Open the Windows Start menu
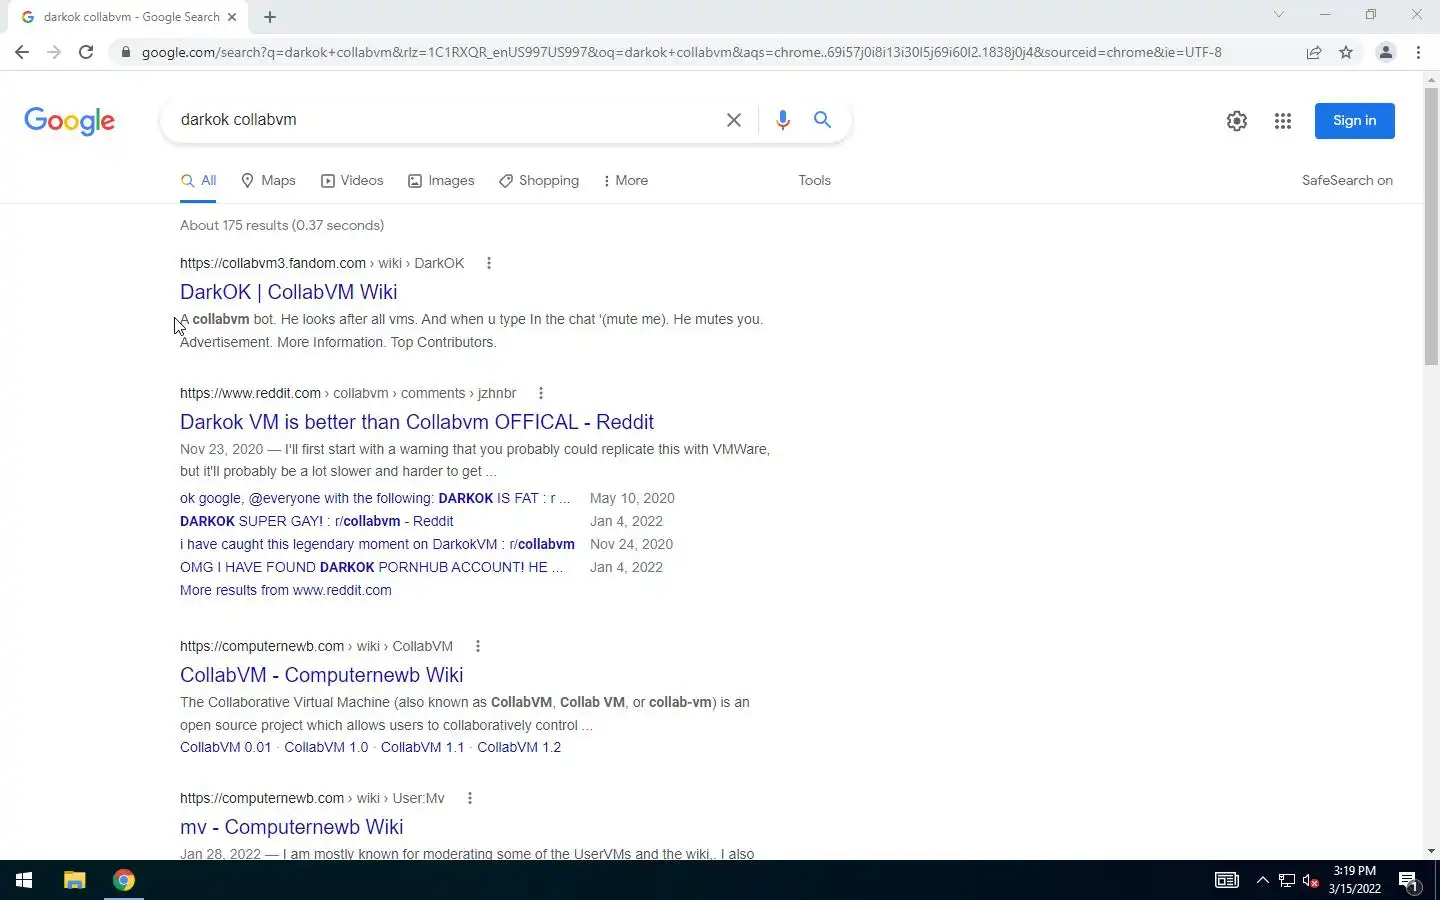 24,880
